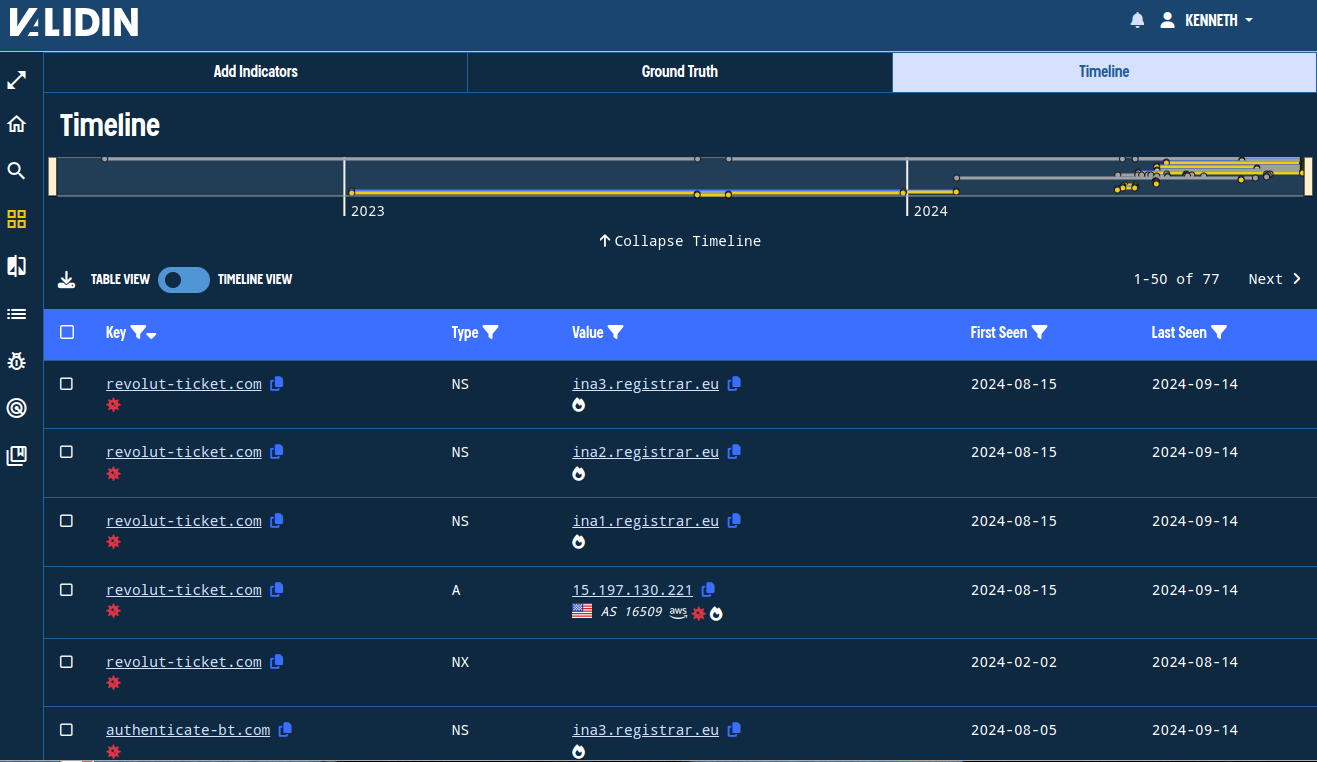1317x762 pixels.
Task: Check the ina2.registrar.eu row checkbox
Action: (67, 452)
